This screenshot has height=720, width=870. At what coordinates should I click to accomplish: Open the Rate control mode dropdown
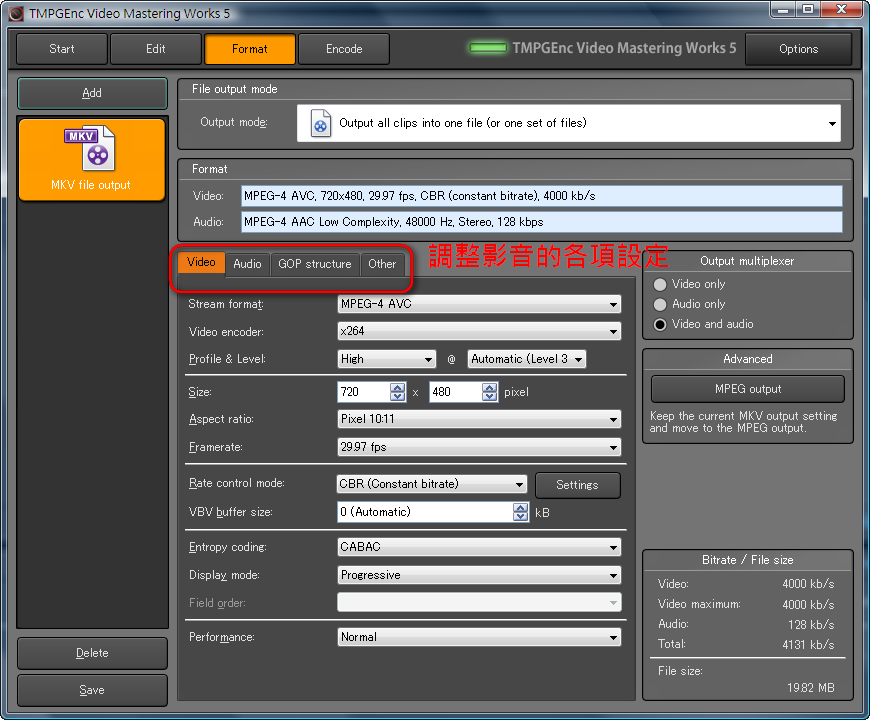432,484
